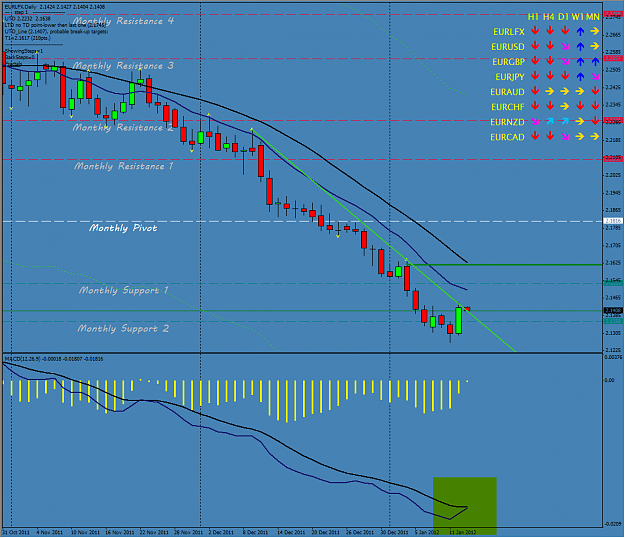Click the horizontal green line near 2.1625
Viewport: 625px width, 538px height.
pos(506,264)
